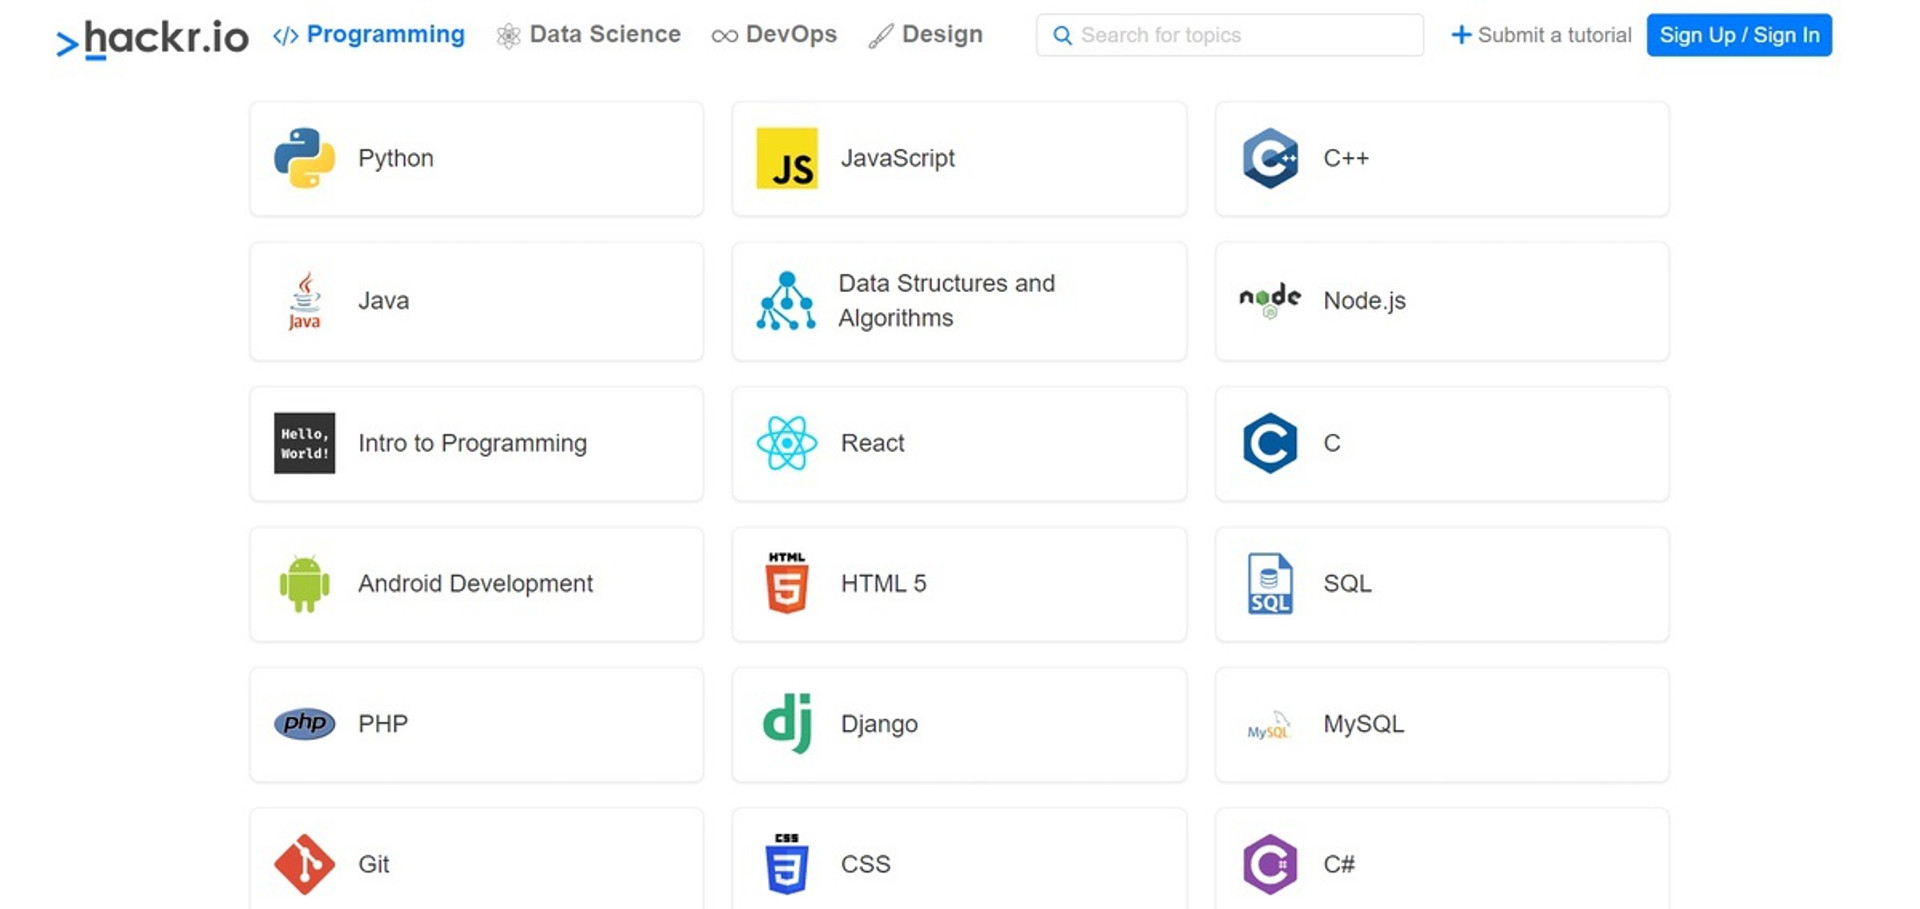
Task: Click the Java coffee cup icon
Action: pyautogui.click(x=305, y=300)
